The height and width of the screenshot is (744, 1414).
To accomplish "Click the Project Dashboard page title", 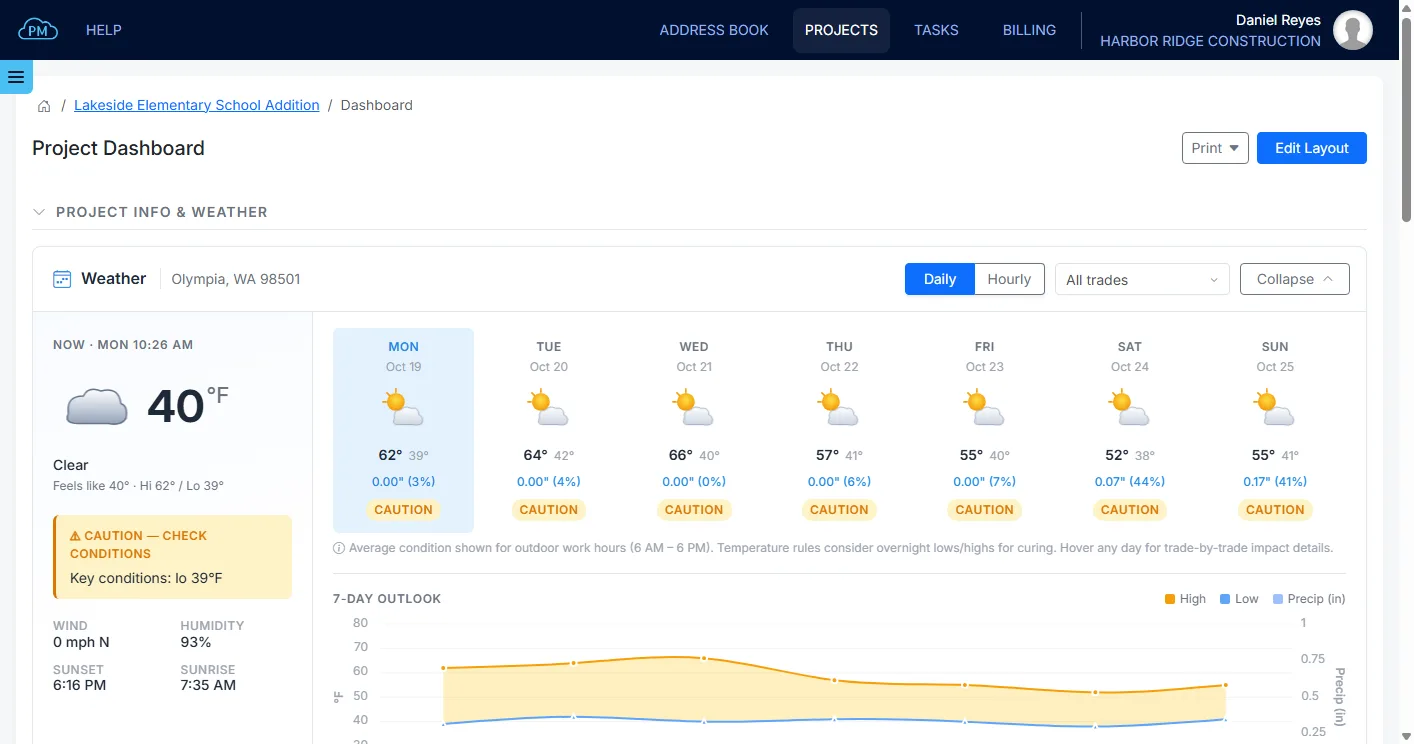I will (x=118, y=148).
